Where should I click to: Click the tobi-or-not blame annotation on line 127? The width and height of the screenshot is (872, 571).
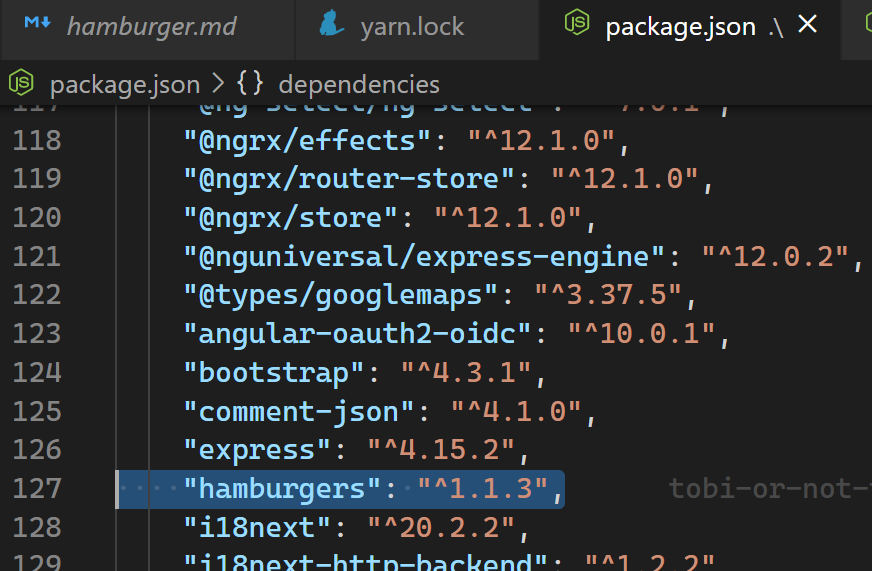point(770,489)
